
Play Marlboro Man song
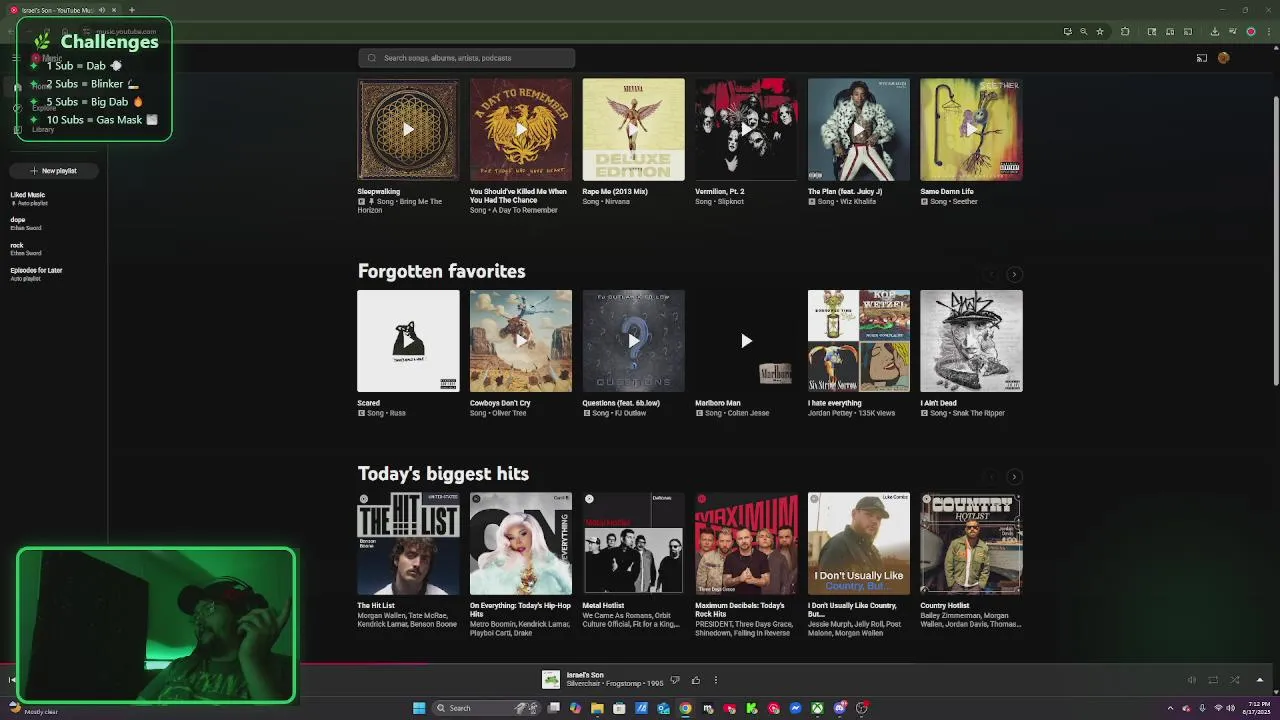746,341
